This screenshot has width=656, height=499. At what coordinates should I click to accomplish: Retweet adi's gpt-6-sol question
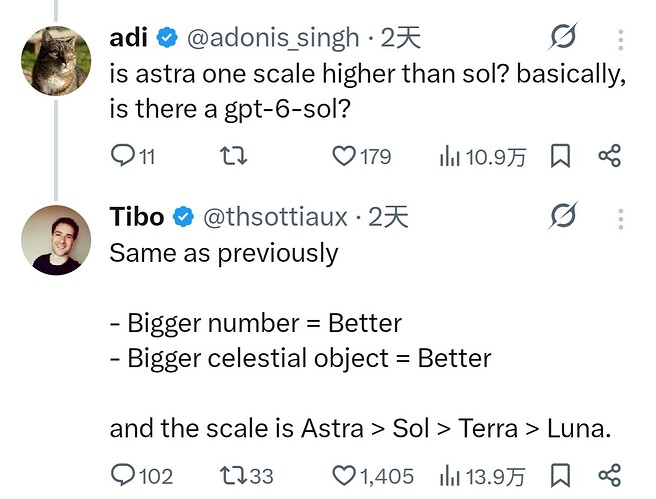[x=233, y=156]
